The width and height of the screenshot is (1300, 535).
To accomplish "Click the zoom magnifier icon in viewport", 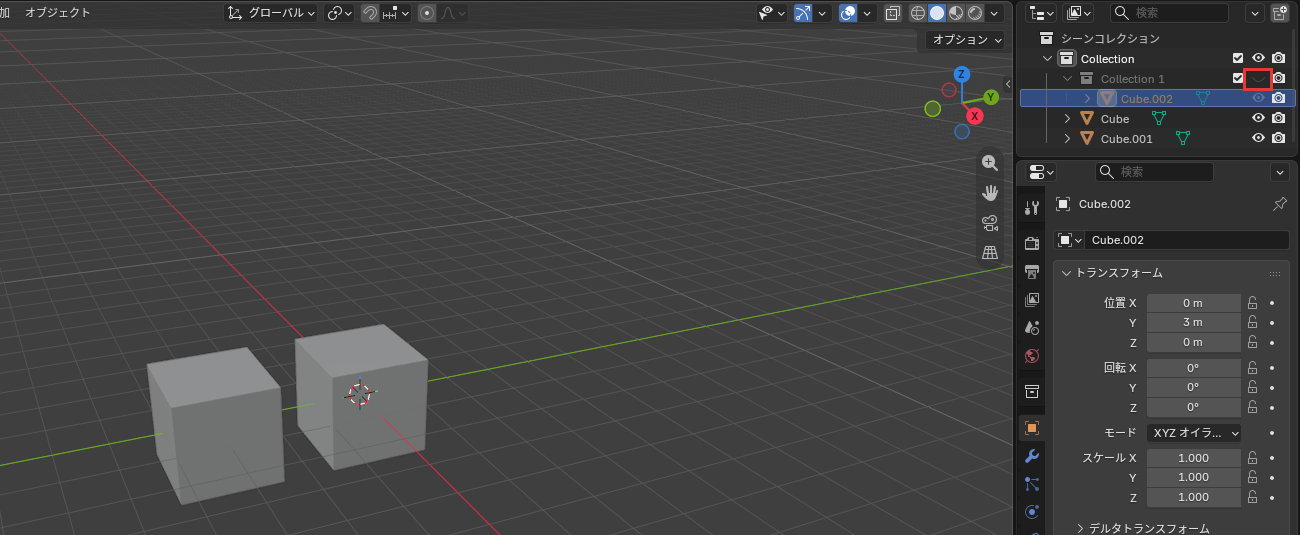I will point(990,163).
